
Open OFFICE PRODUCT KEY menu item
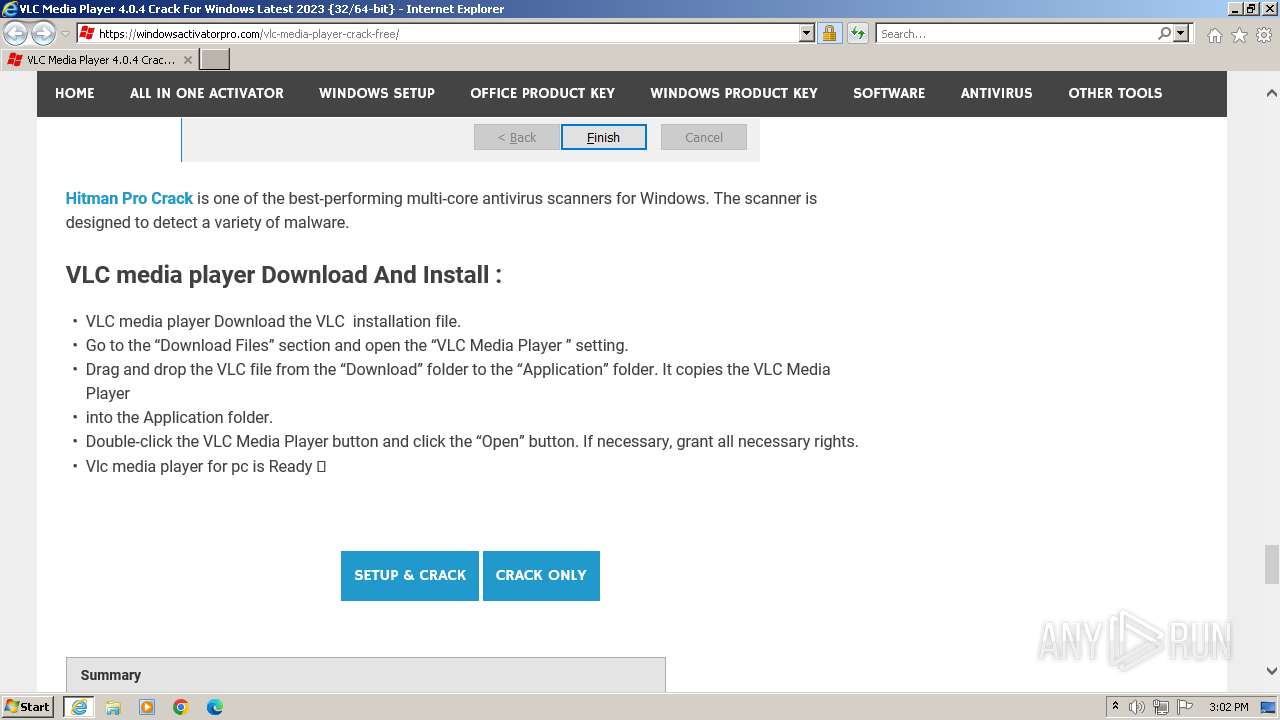pyautogui.click(x=543, y=93)
